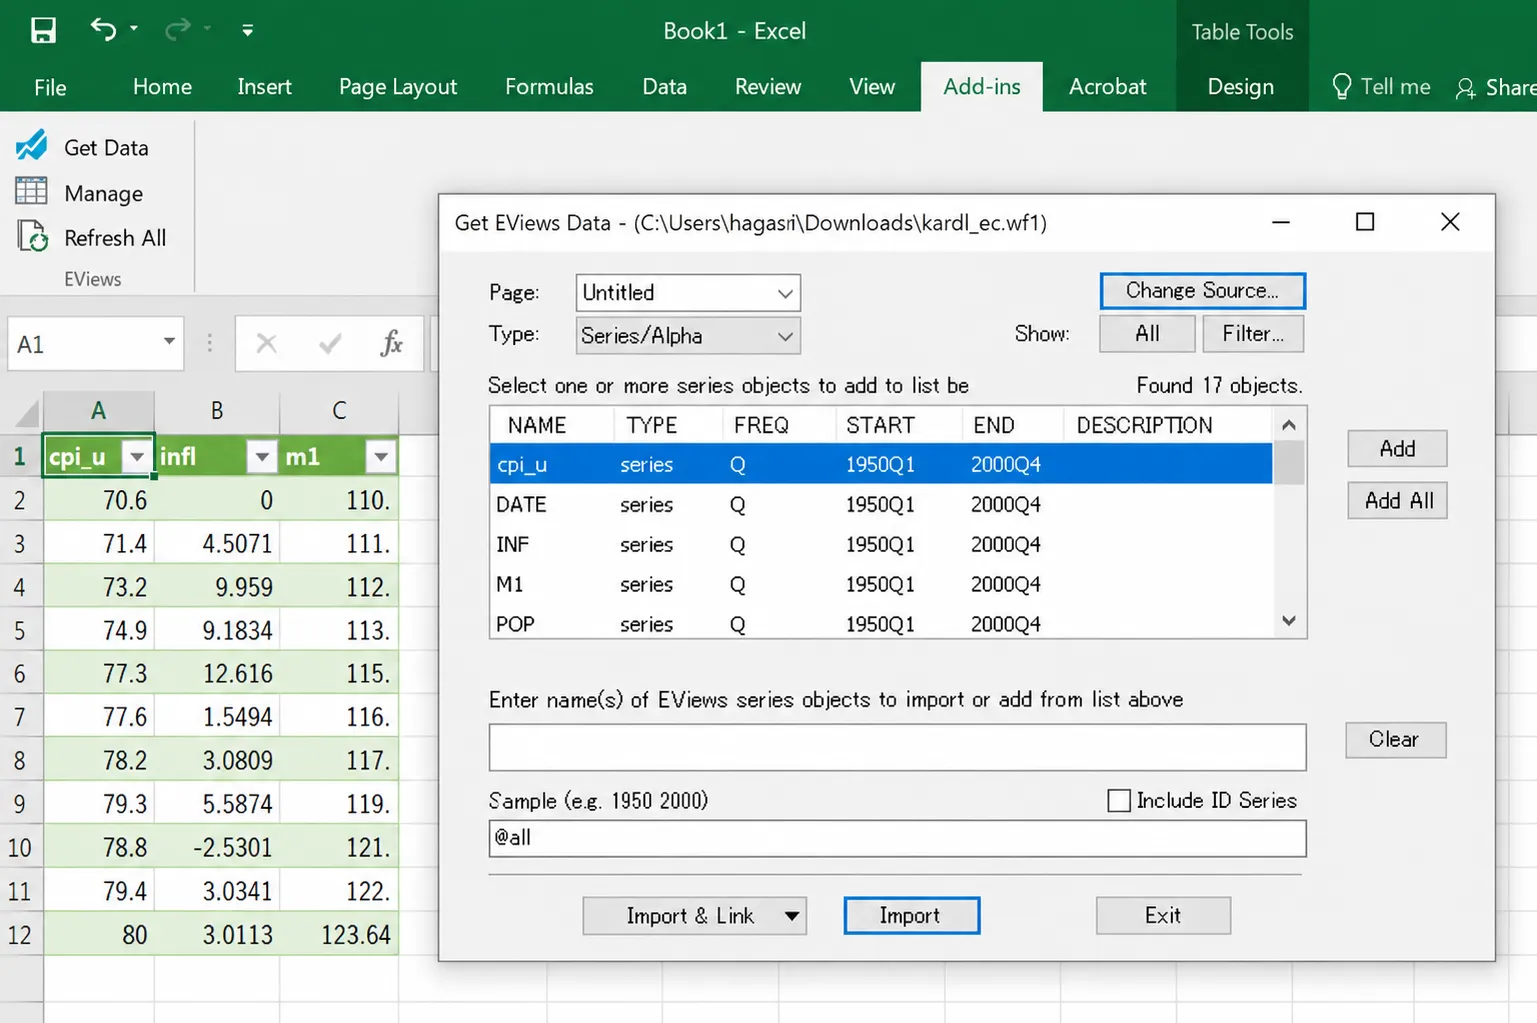Viewport: 1537px width, 1023px height.
Task: Go to the Formulas tab
Action: tap(549, 87)
